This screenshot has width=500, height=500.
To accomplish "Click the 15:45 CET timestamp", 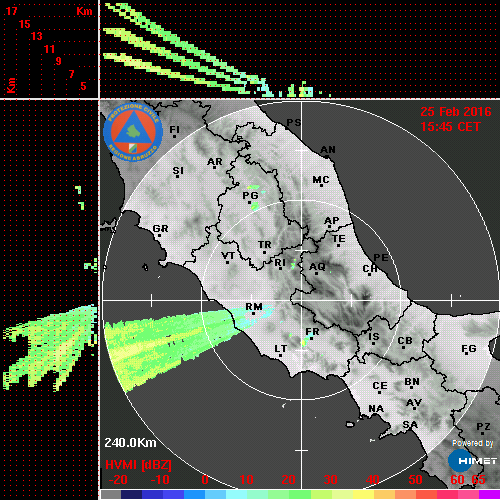I will 450,127.
